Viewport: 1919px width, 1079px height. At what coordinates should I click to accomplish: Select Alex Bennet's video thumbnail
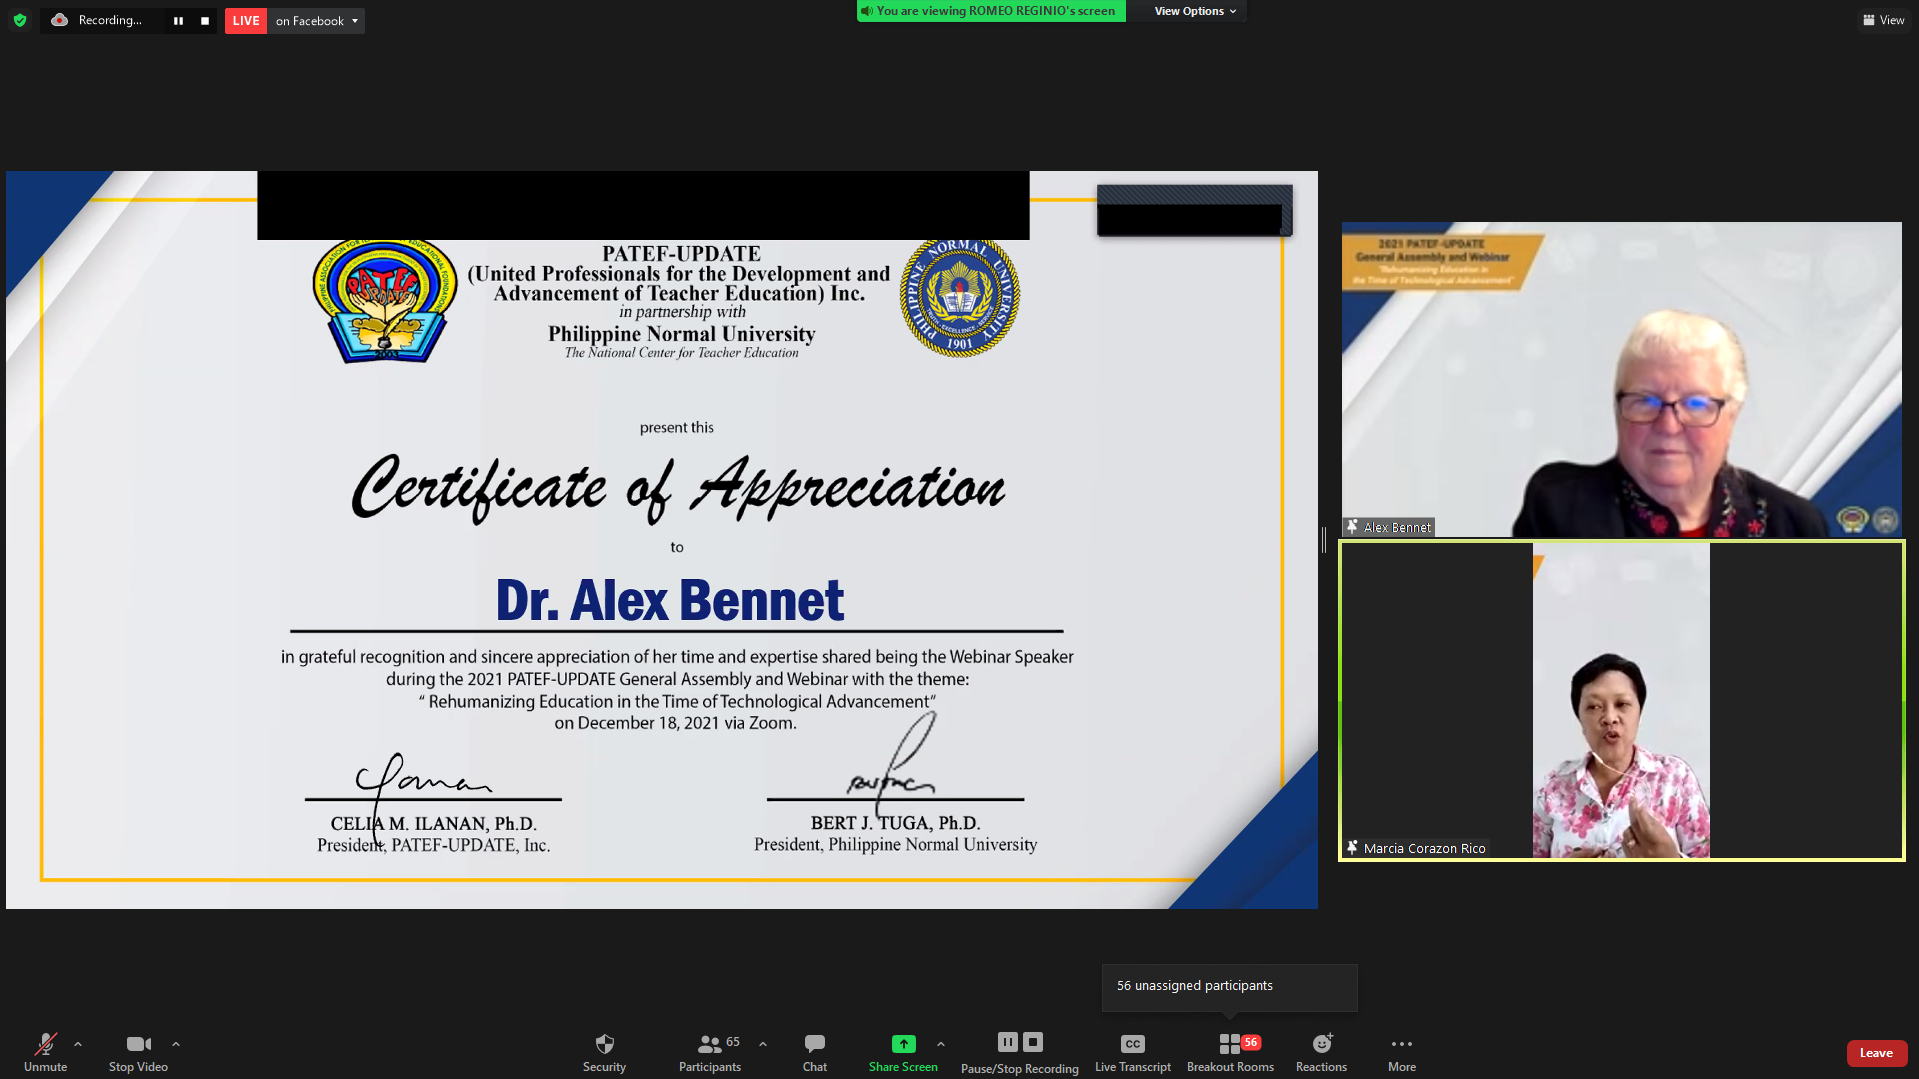1620,380
